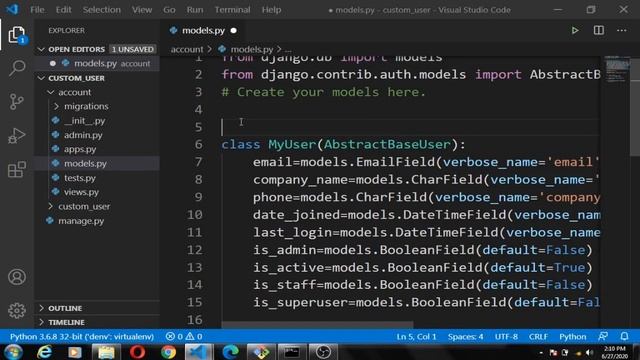Split the editor to the right

point(598,31)
